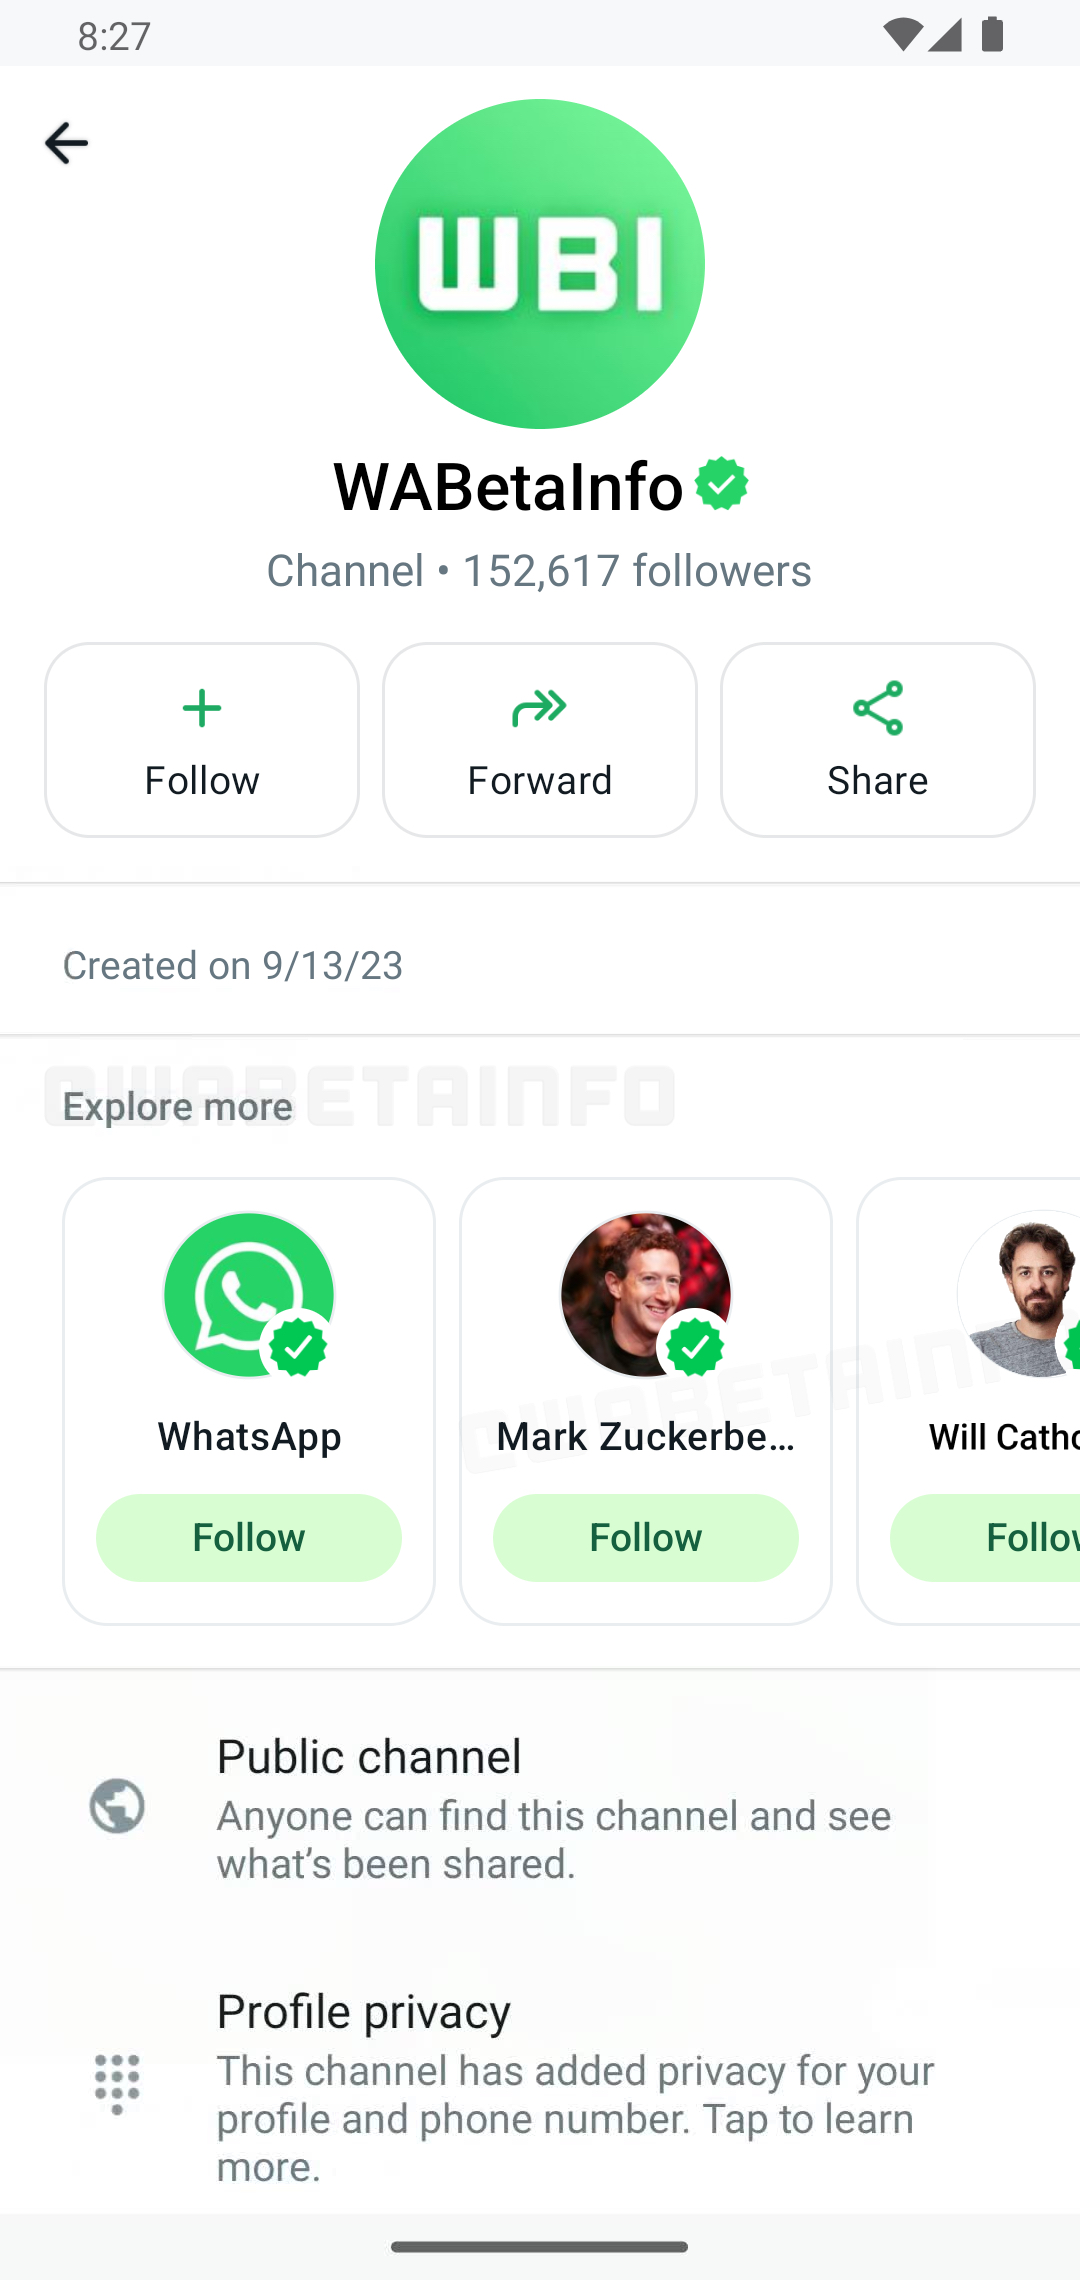Tap the Profile privacy keypad icon

coord(117,2085)
